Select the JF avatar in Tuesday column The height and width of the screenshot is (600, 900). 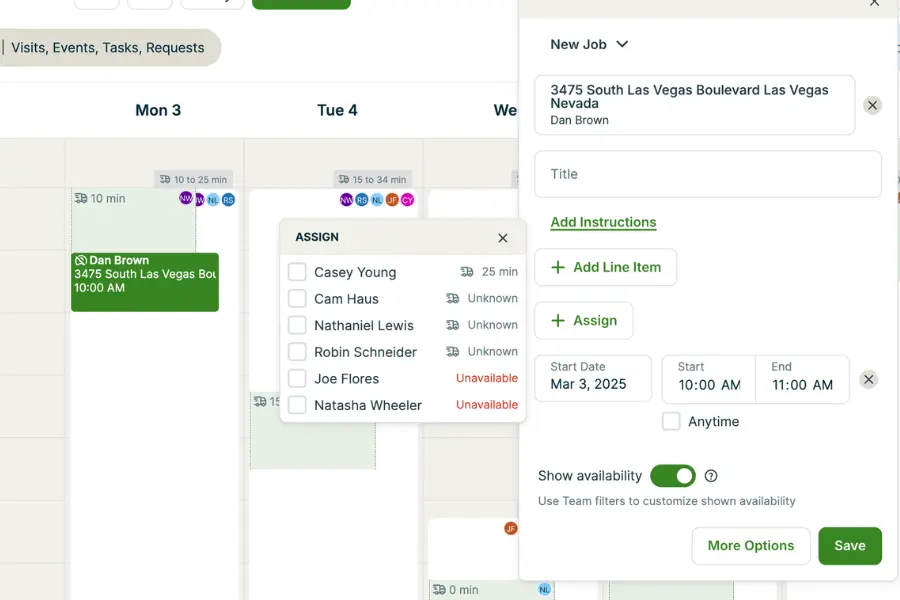tap(392, 200)
